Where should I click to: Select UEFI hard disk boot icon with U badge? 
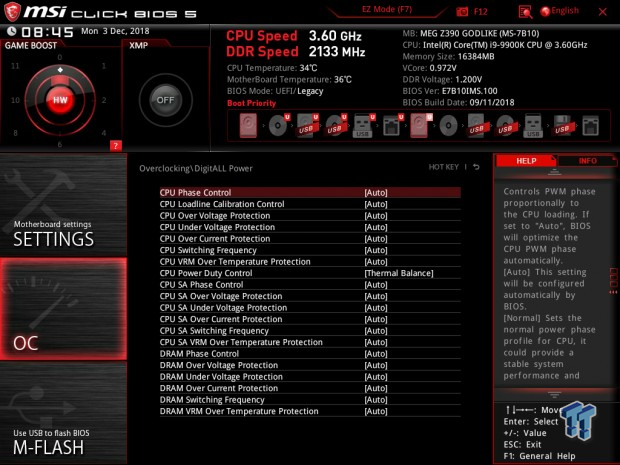click(x=420, y=126)
